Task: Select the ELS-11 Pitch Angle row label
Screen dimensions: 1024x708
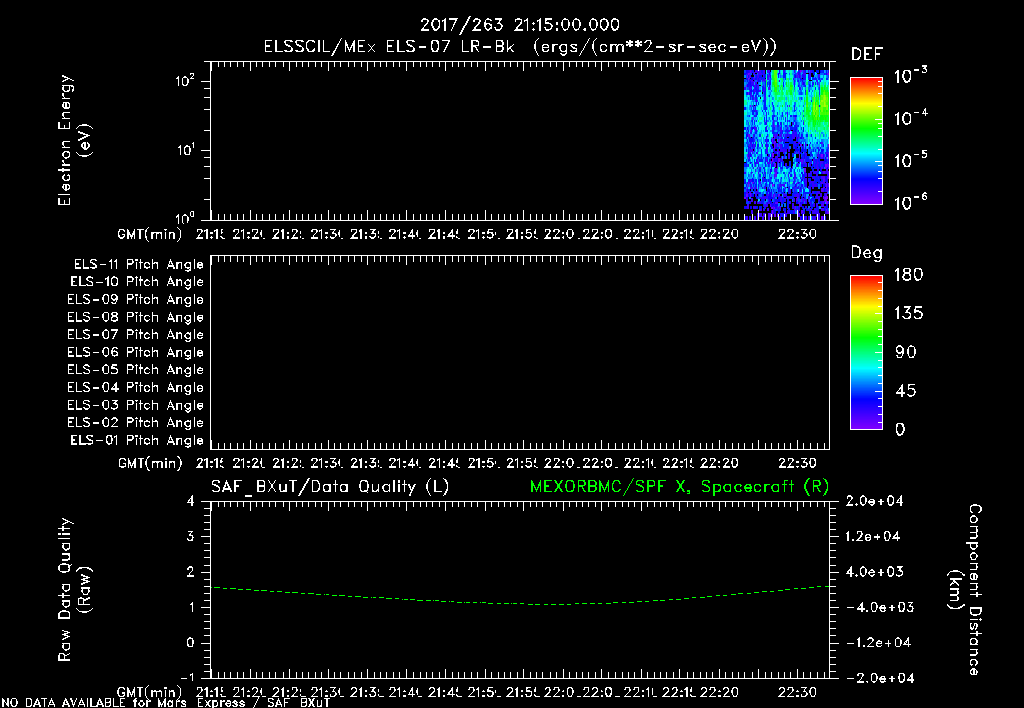Action: tap(138, 265)
